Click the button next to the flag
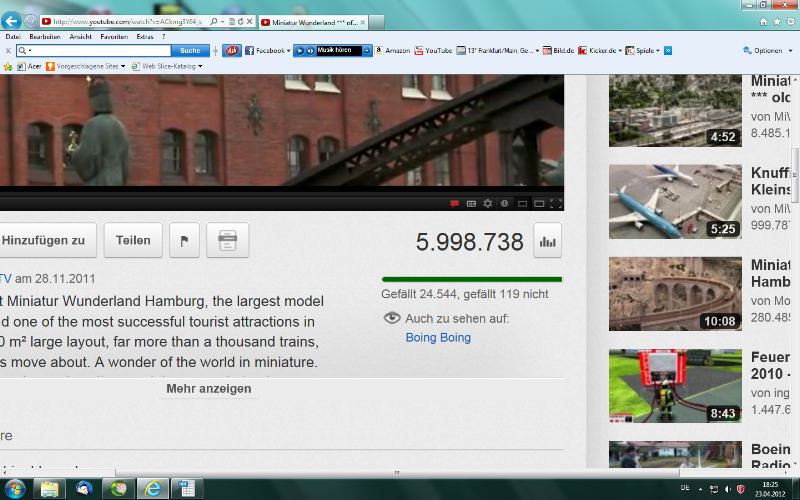 (228, 241)
